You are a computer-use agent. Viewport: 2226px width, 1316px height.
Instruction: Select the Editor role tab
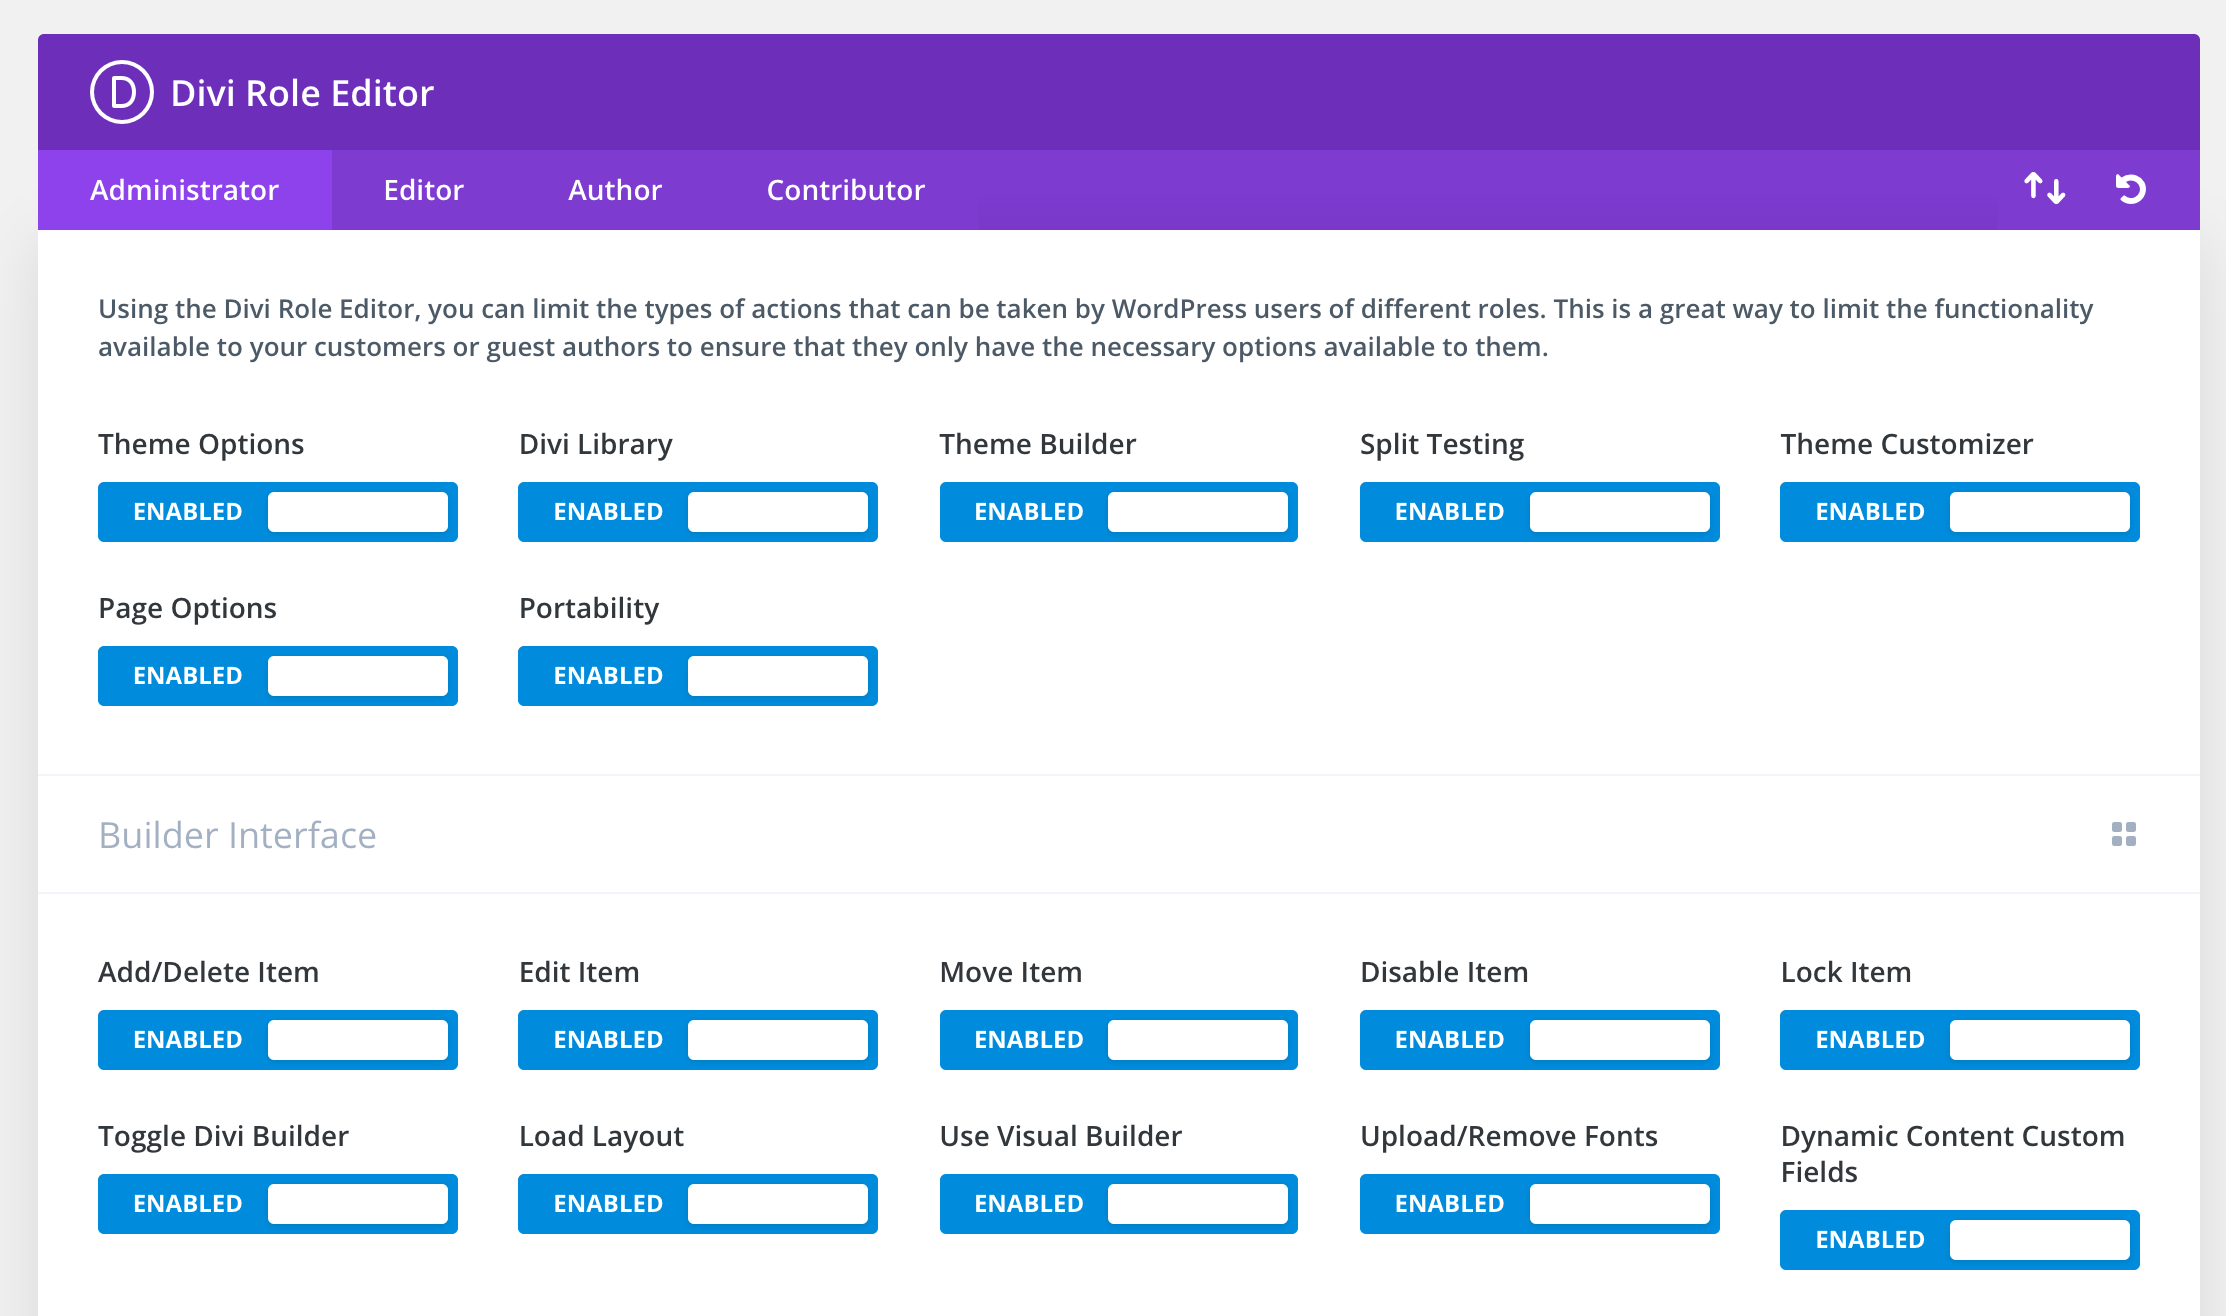[x=423, y=190]
